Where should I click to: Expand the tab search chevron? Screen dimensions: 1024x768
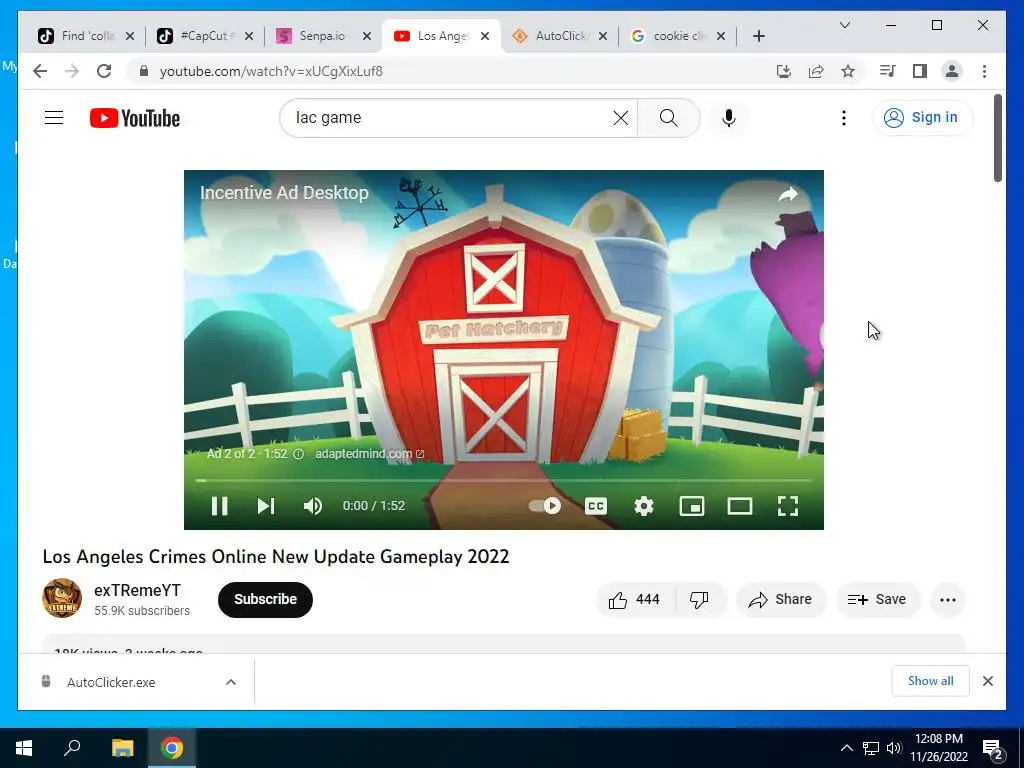click(844, 25)
